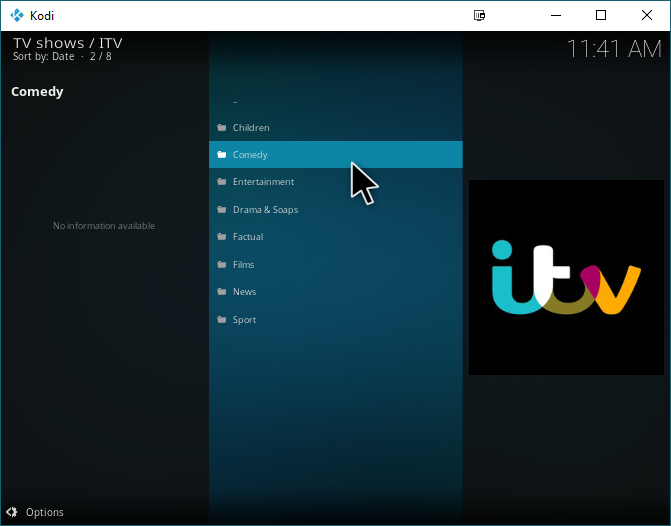Screen dimensions: 671x526
Task: Go up via the parent ".." entry
Action: (235, 101)
